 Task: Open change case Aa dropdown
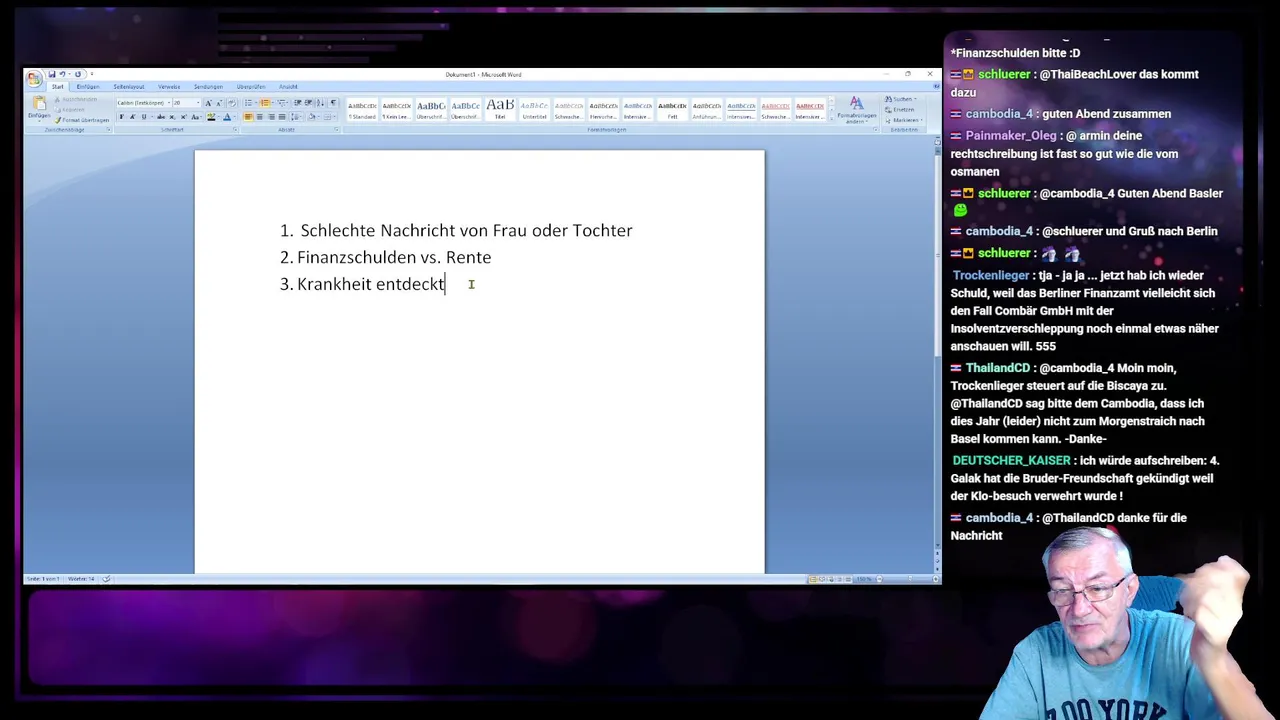click(196, 117)
